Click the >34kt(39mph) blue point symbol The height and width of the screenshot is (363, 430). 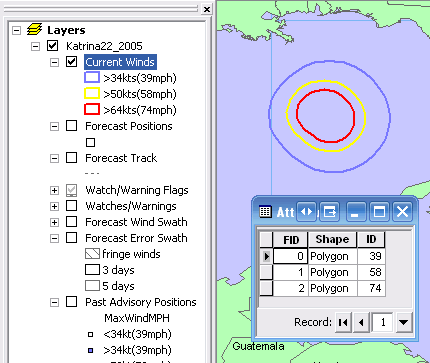pos(90,350)
